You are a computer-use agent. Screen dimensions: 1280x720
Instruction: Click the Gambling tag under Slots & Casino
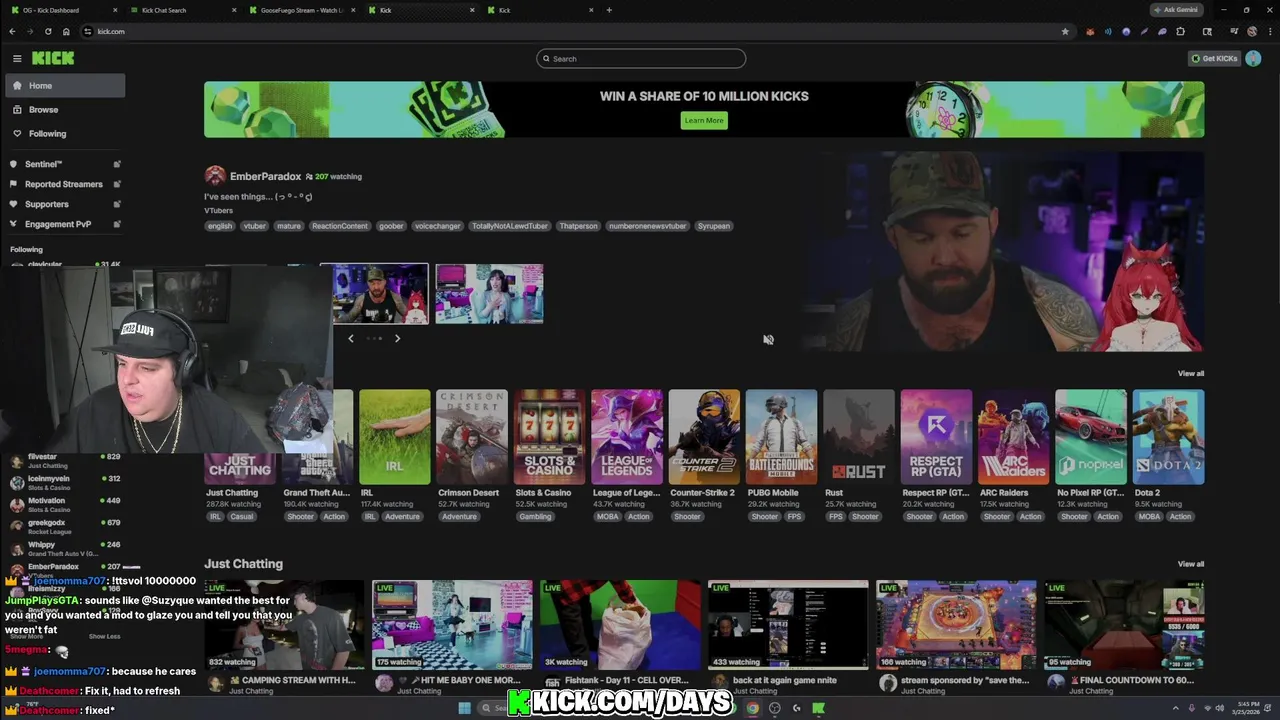[535, 517]
